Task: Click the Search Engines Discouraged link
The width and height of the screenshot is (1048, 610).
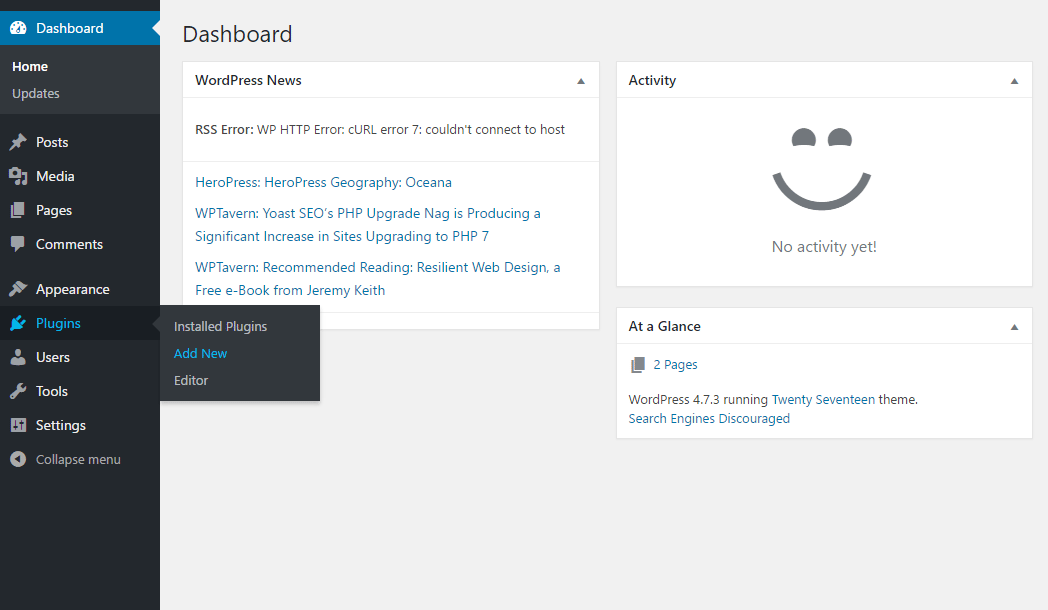Action: click(x=709, y=418)
